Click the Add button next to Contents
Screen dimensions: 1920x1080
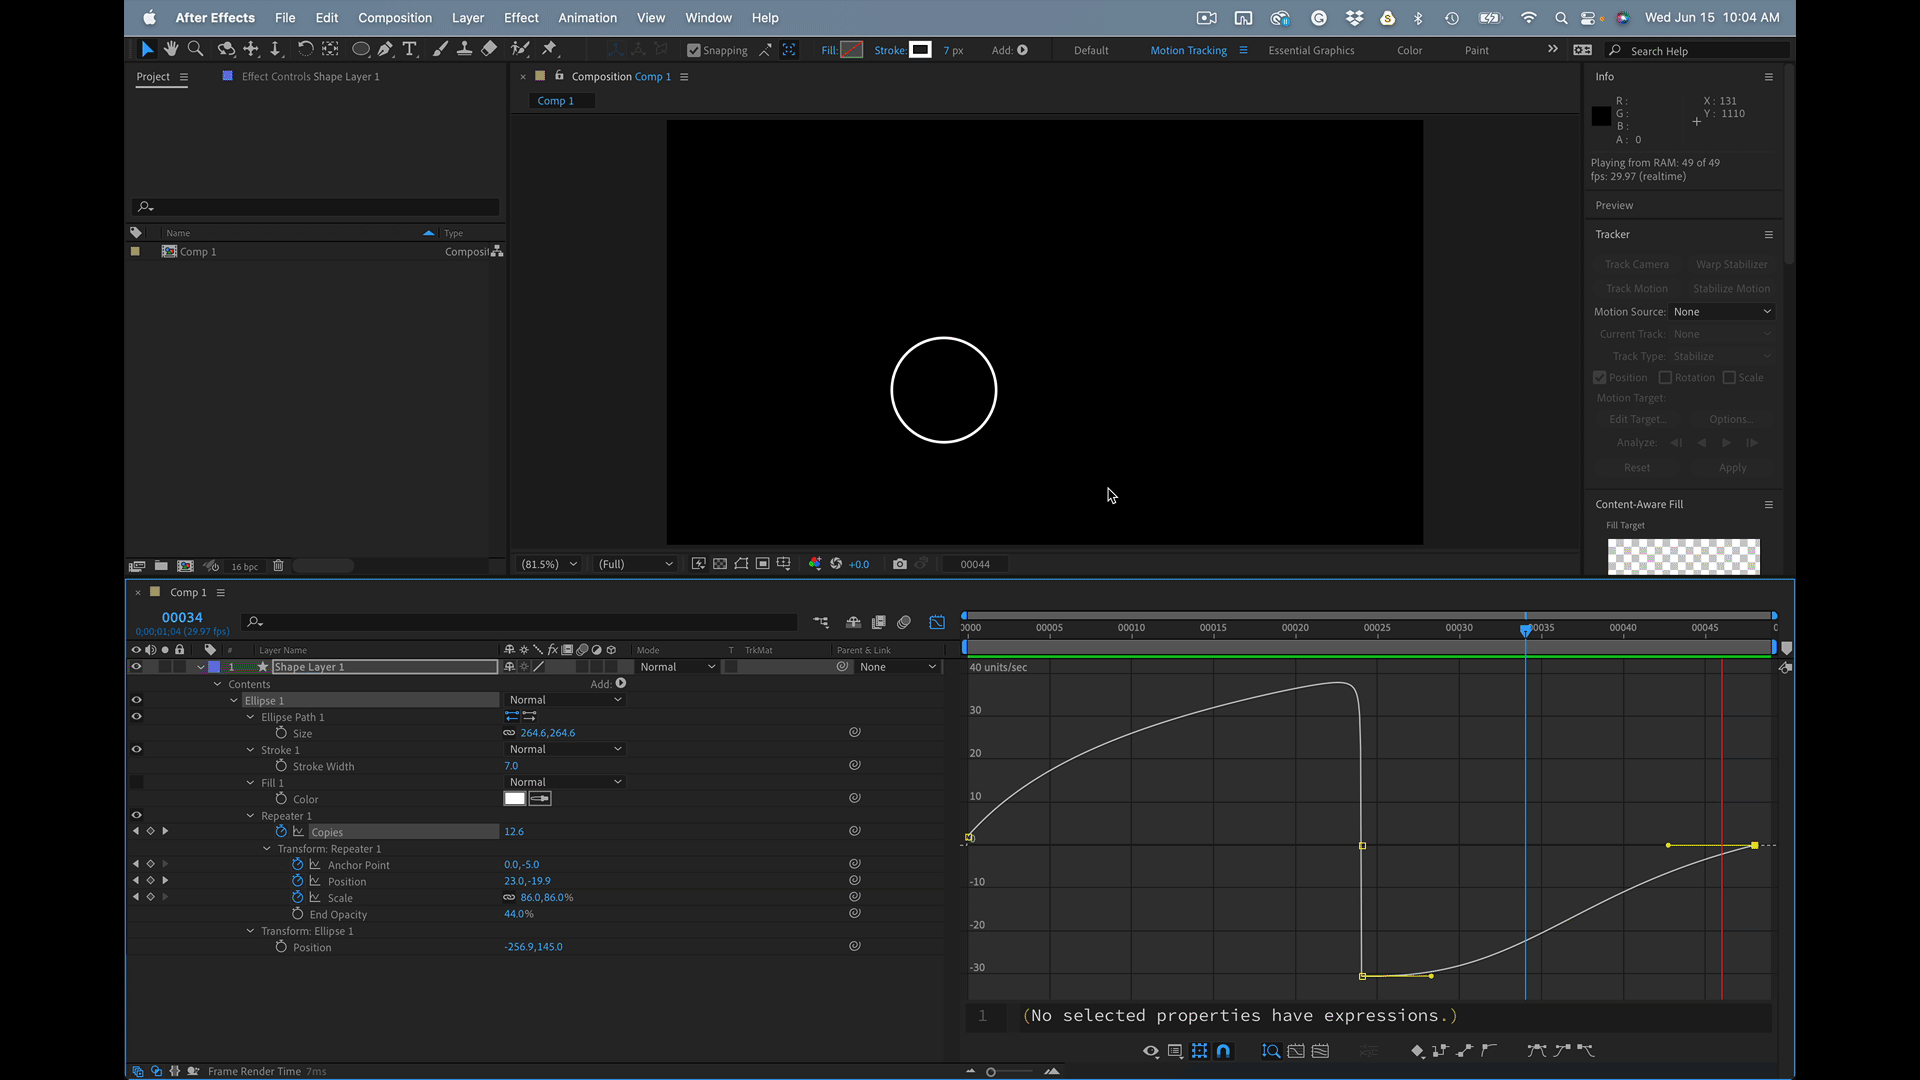[621, 684]
